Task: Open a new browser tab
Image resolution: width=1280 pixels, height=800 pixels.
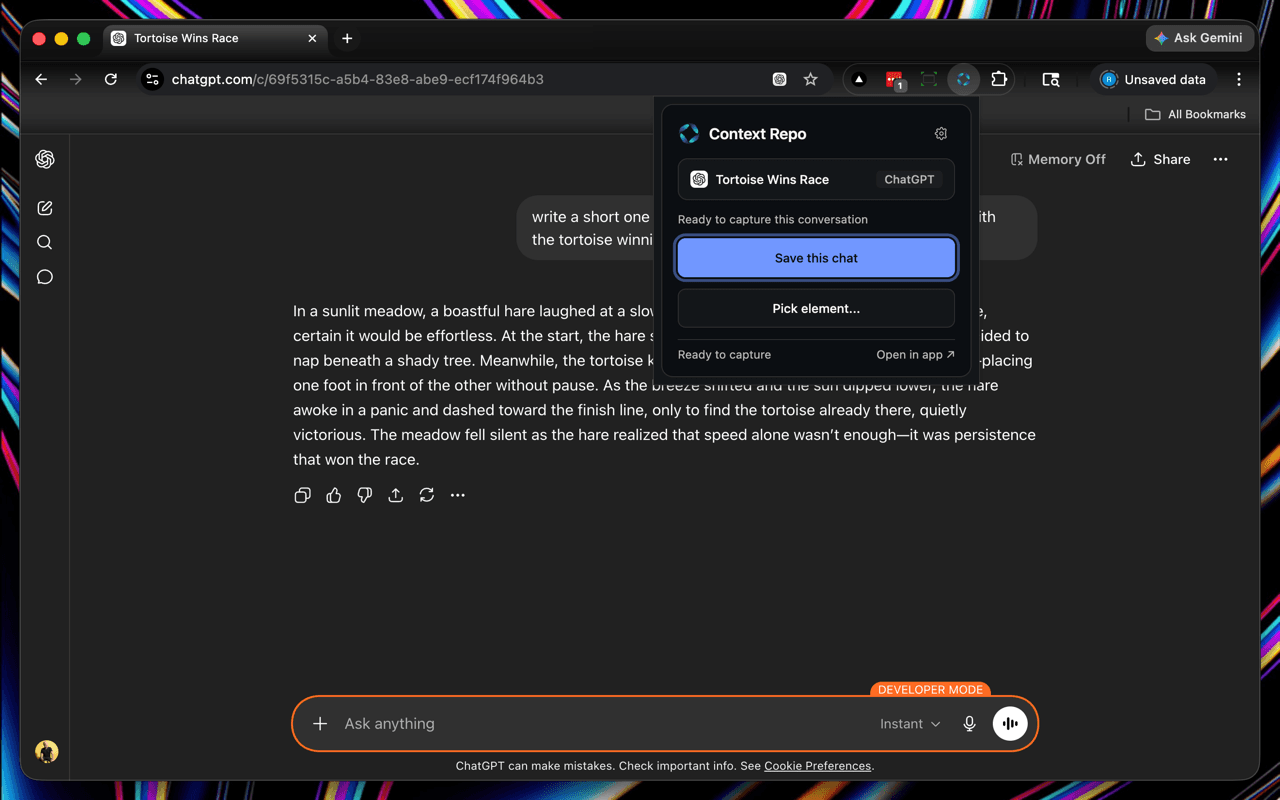Action: [x=347, y=38]
